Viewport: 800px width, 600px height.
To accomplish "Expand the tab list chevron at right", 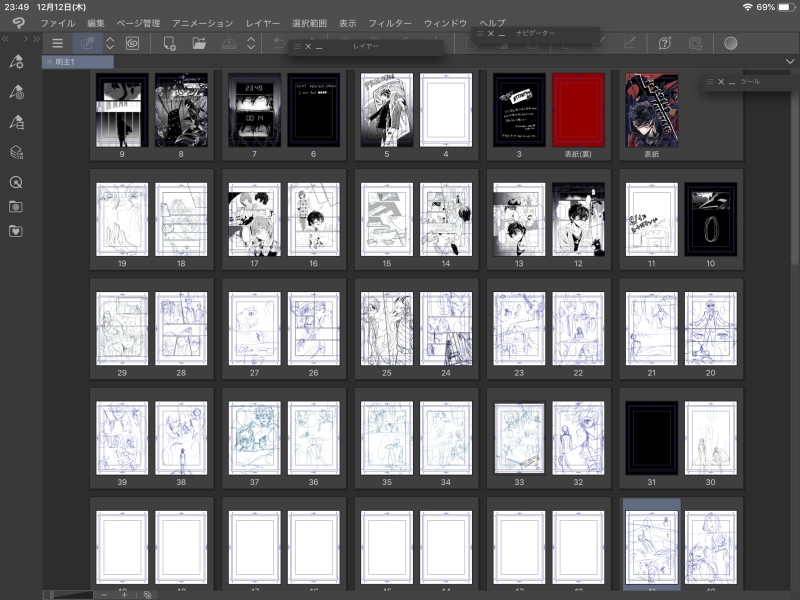I will (x=790, y=61).
